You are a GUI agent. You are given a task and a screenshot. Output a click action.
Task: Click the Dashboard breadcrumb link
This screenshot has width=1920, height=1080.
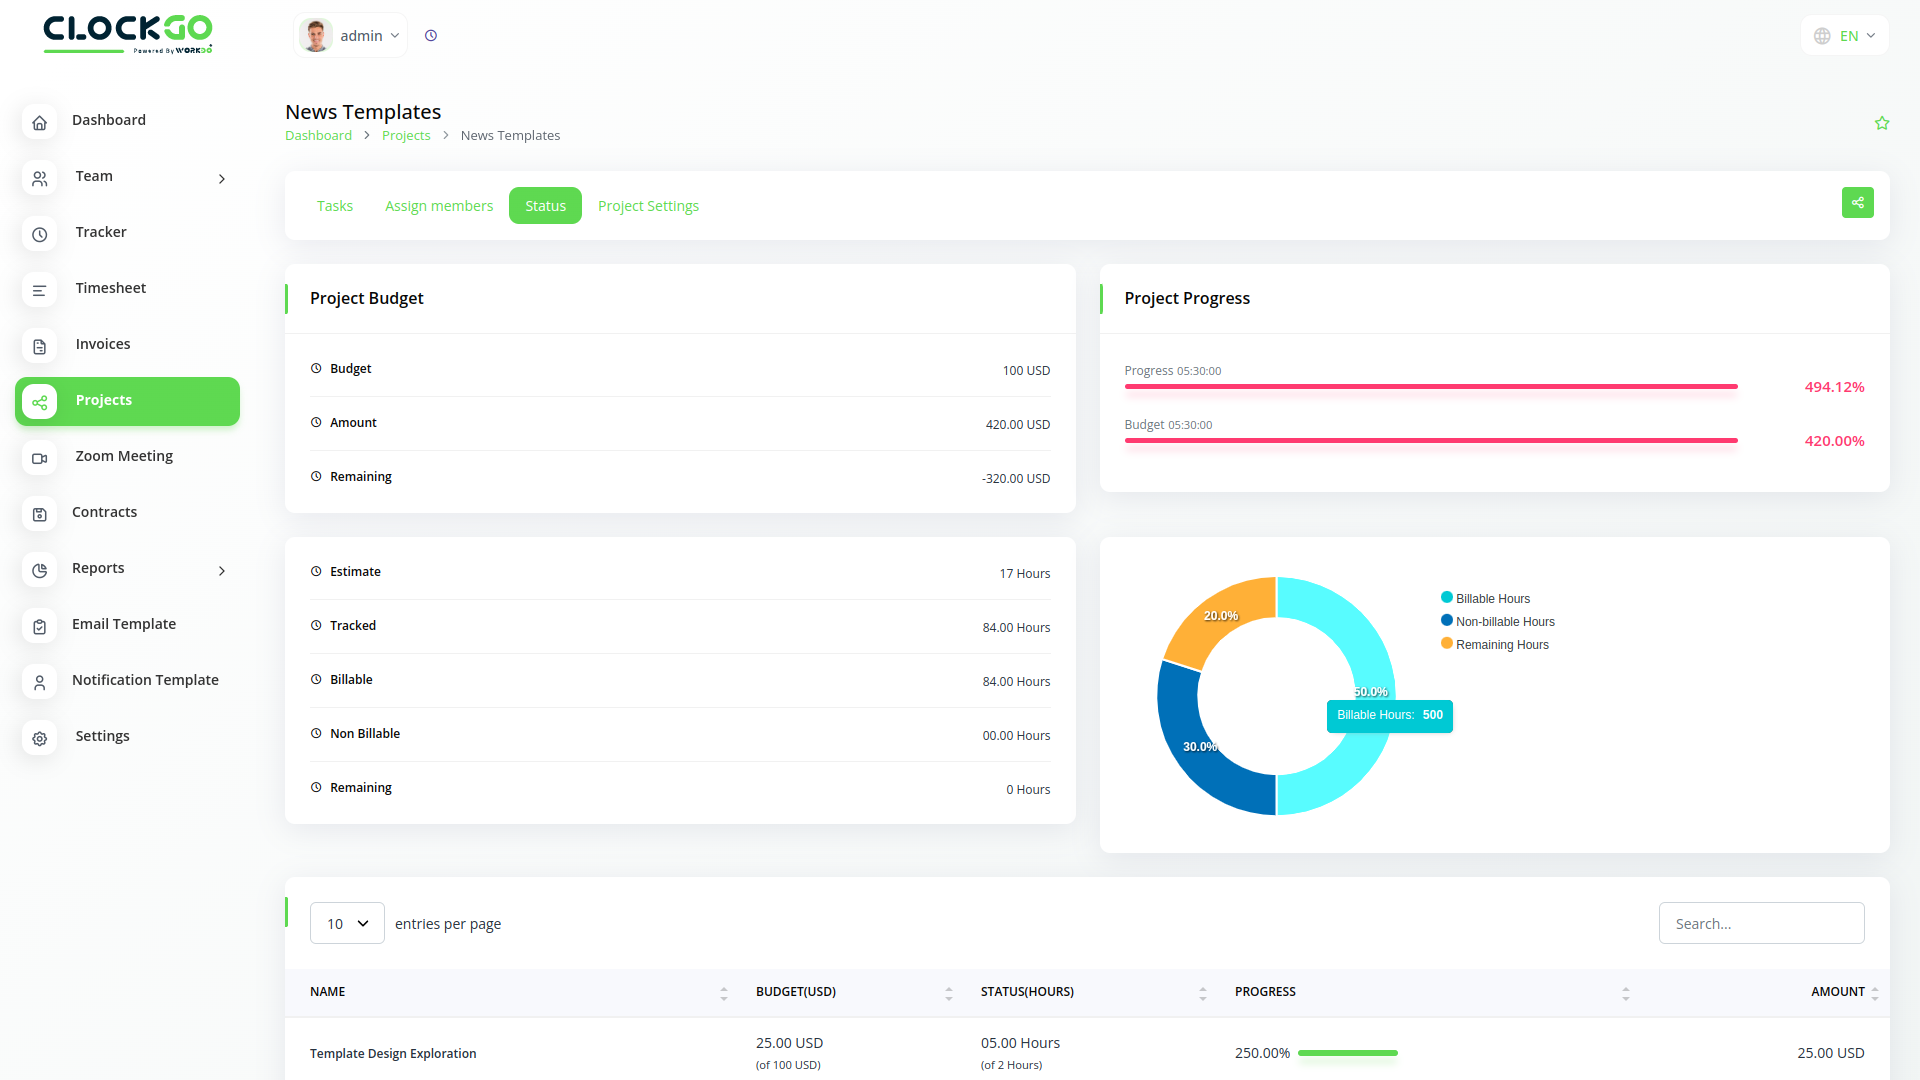[x=318, y=136]
